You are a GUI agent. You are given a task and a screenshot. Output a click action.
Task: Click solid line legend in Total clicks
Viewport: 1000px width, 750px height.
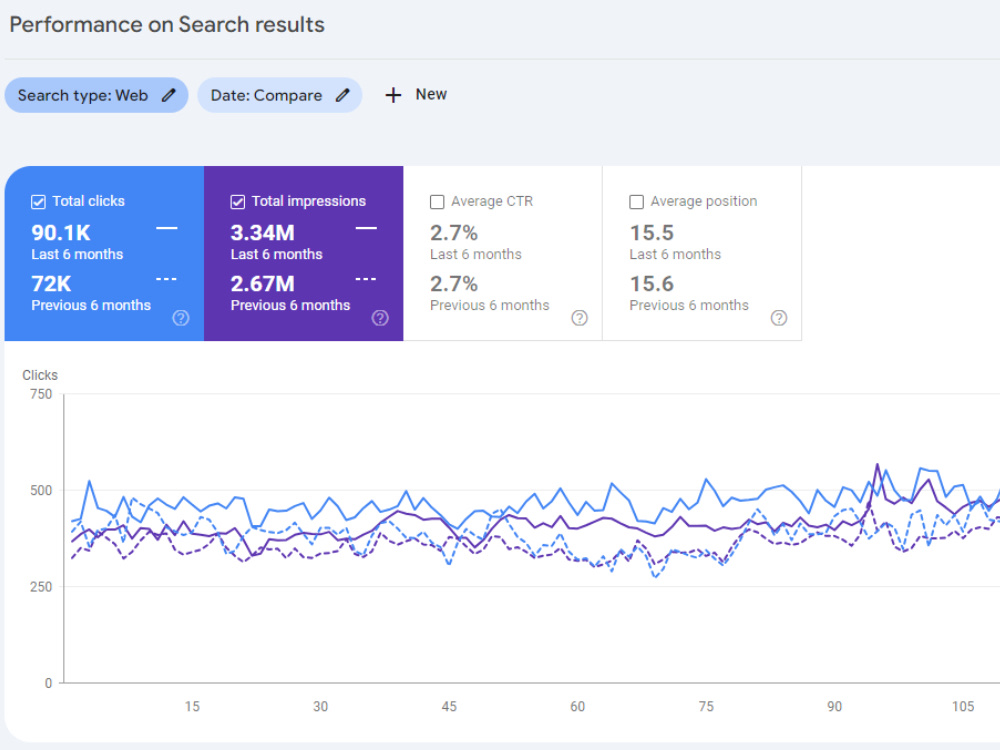click(167, 228)
